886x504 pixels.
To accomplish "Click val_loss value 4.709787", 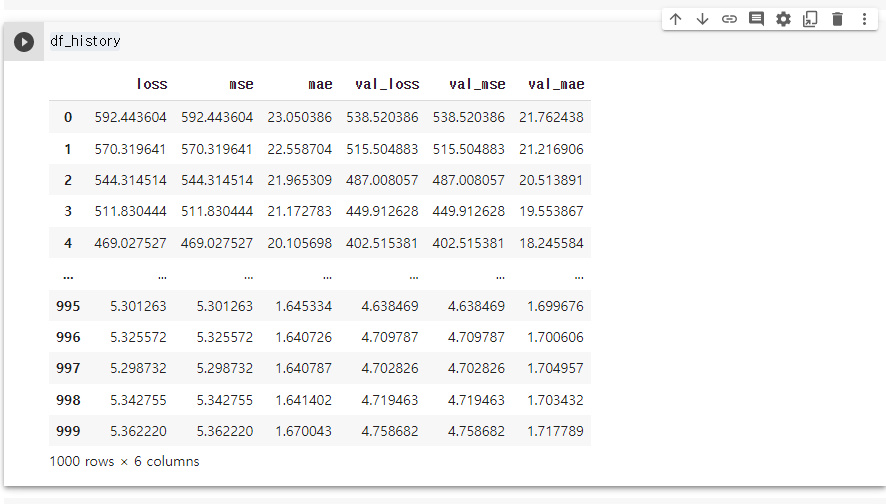I will point(390,337).
